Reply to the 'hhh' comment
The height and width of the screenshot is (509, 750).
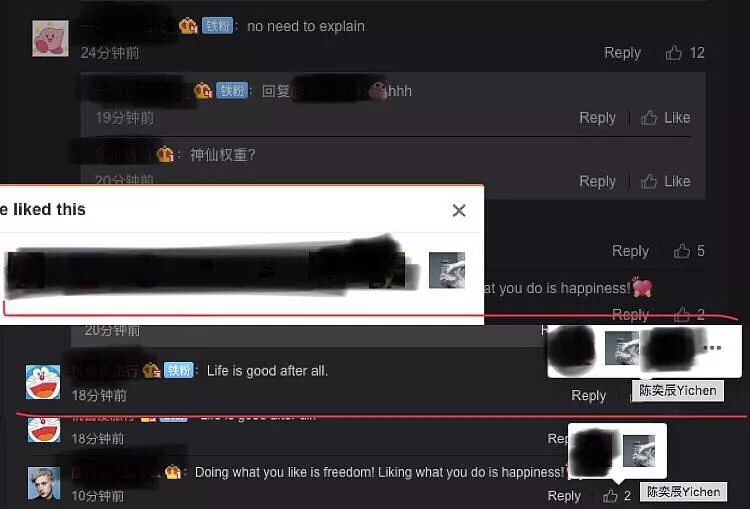tap(597, 118)
